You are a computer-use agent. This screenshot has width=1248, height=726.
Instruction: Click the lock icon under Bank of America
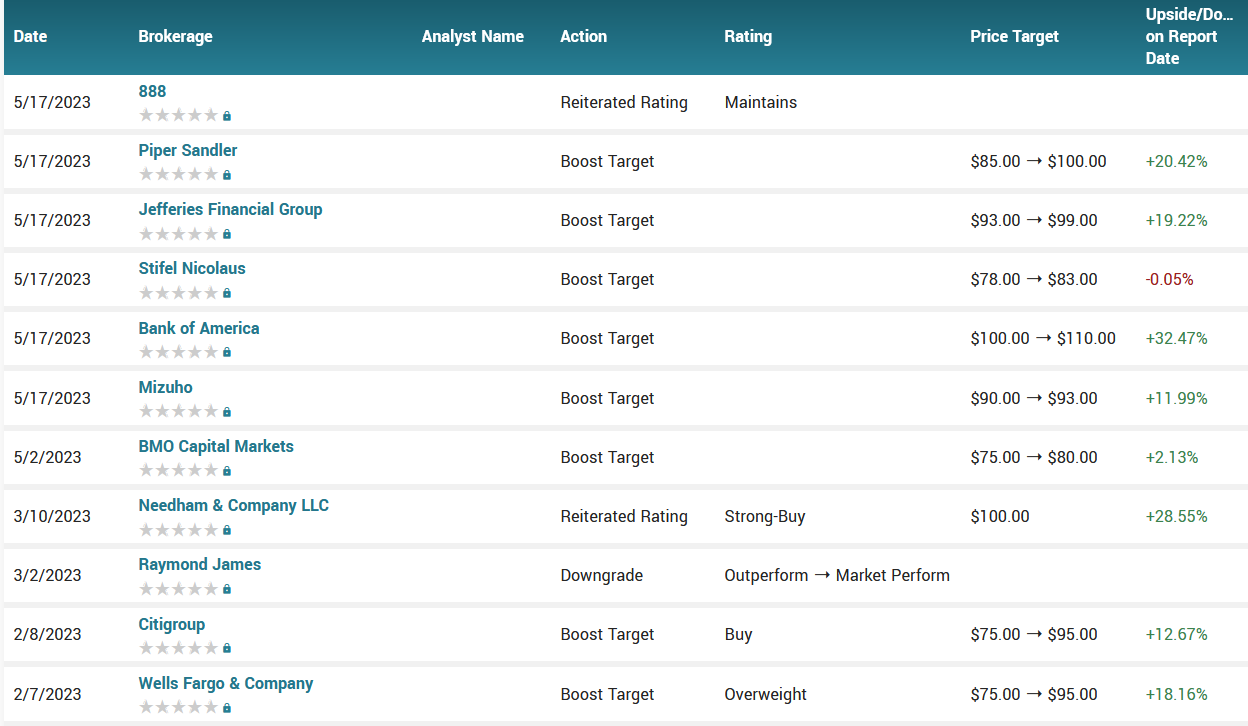[227, 352]
